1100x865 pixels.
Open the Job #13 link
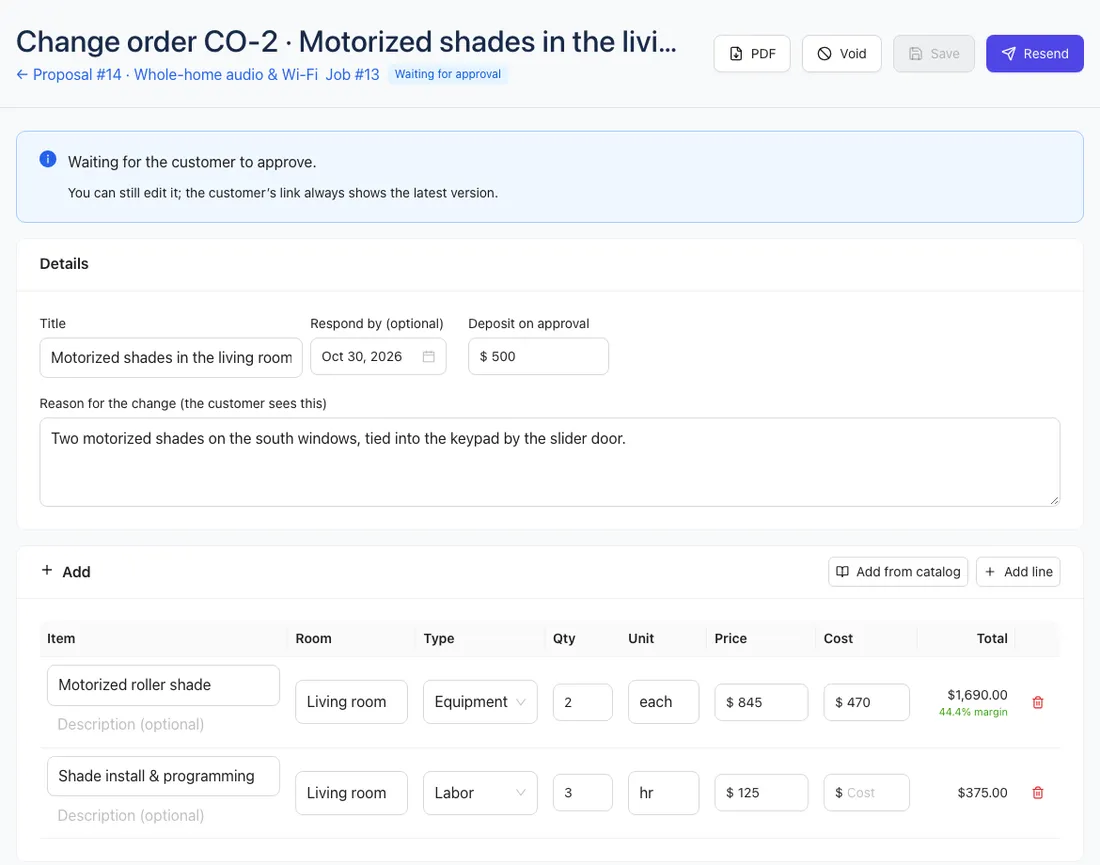352,74
